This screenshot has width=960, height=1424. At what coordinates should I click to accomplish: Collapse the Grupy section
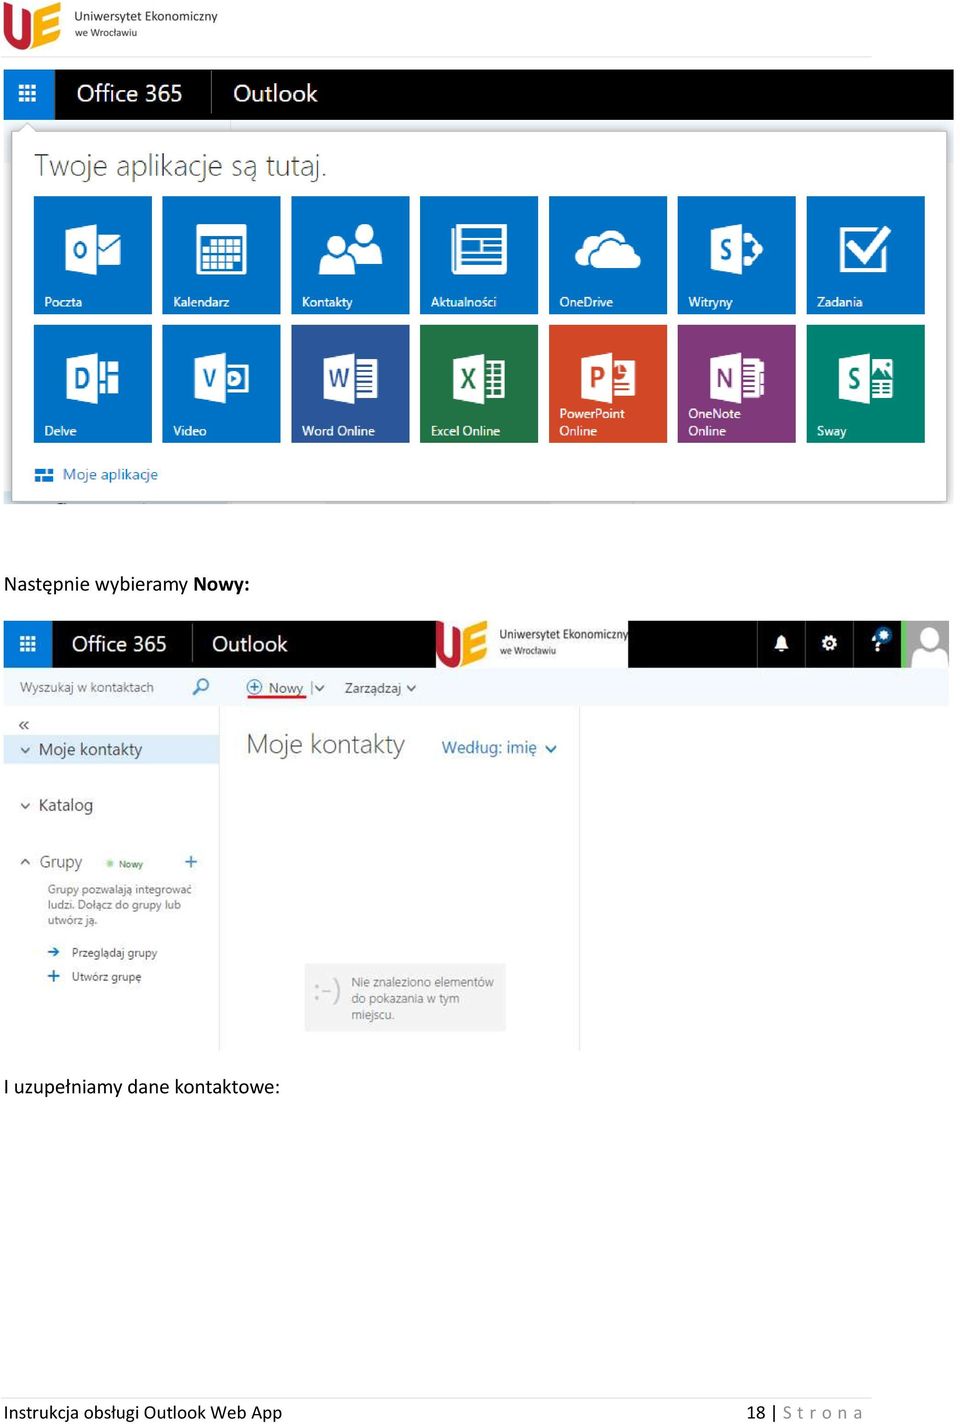tap(26, 862)
